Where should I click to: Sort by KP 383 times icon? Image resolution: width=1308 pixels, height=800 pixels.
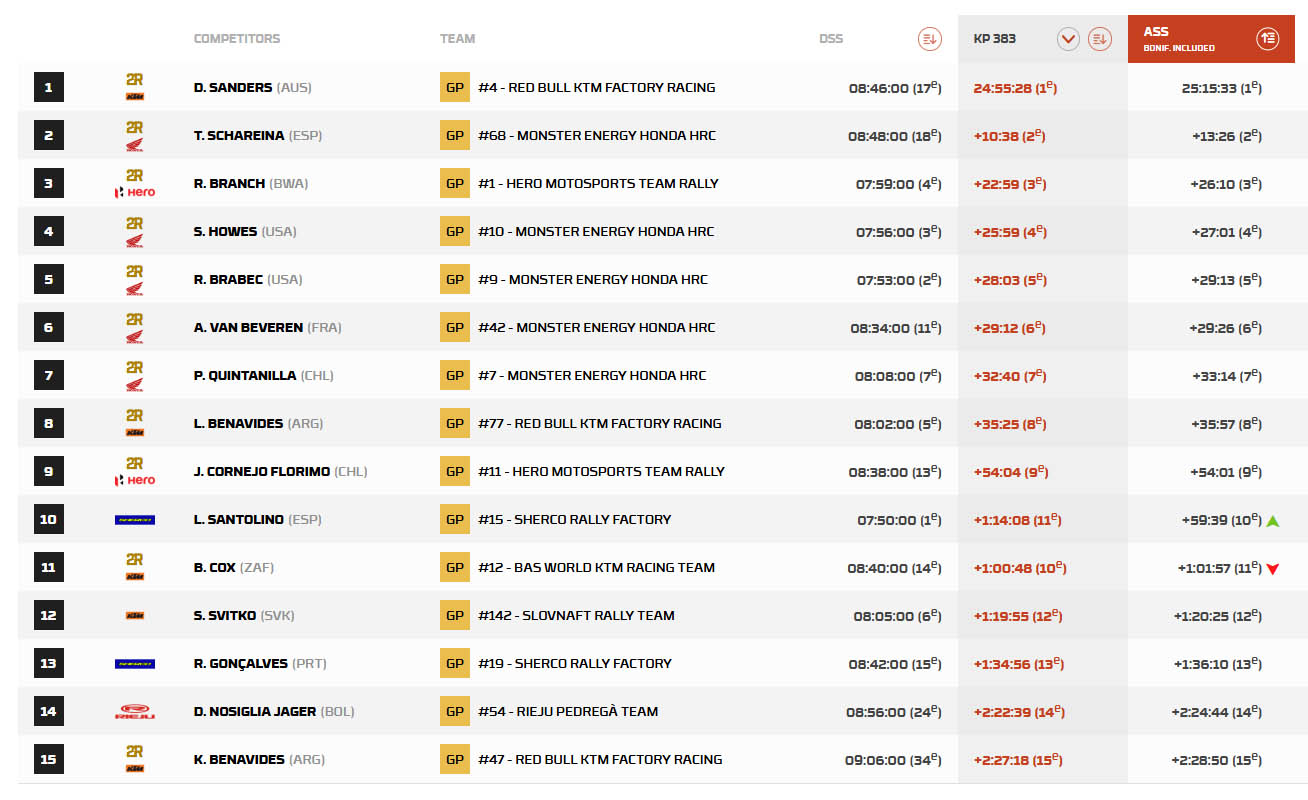[1100, 39]
